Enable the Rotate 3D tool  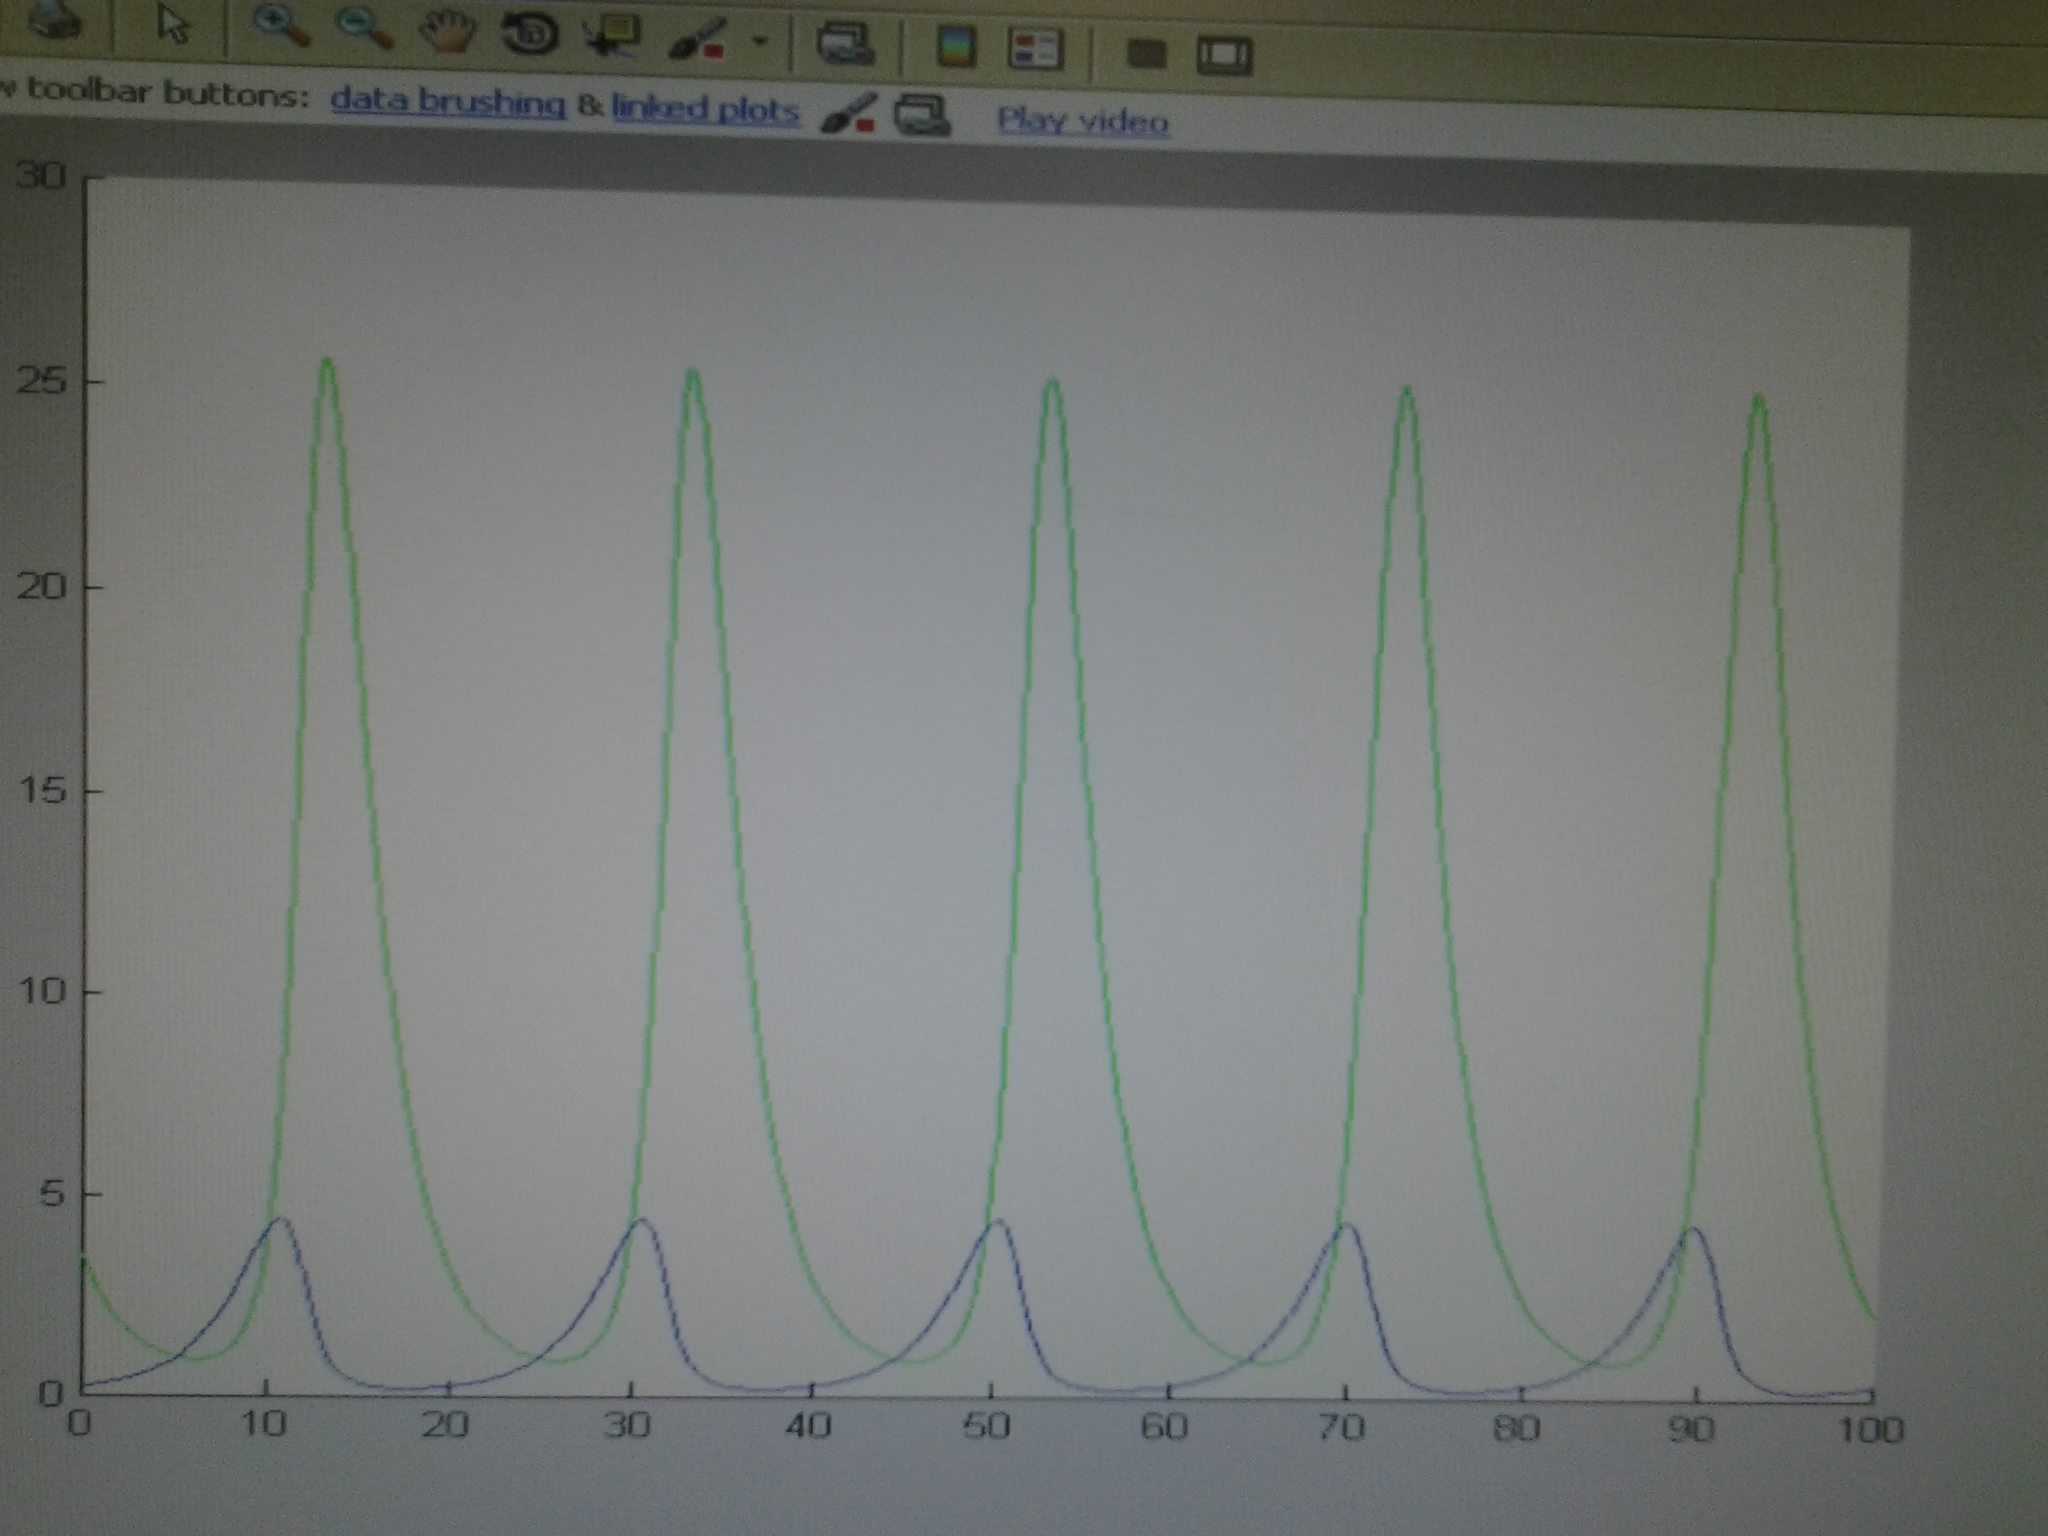coord(530,35)
